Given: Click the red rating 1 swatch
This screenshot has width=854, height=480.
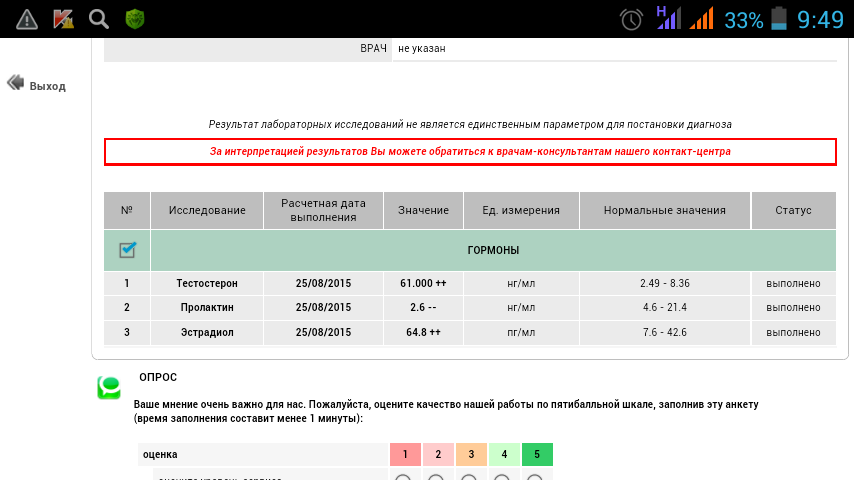Looking at the screenshot, I should [x=405, y=455].
